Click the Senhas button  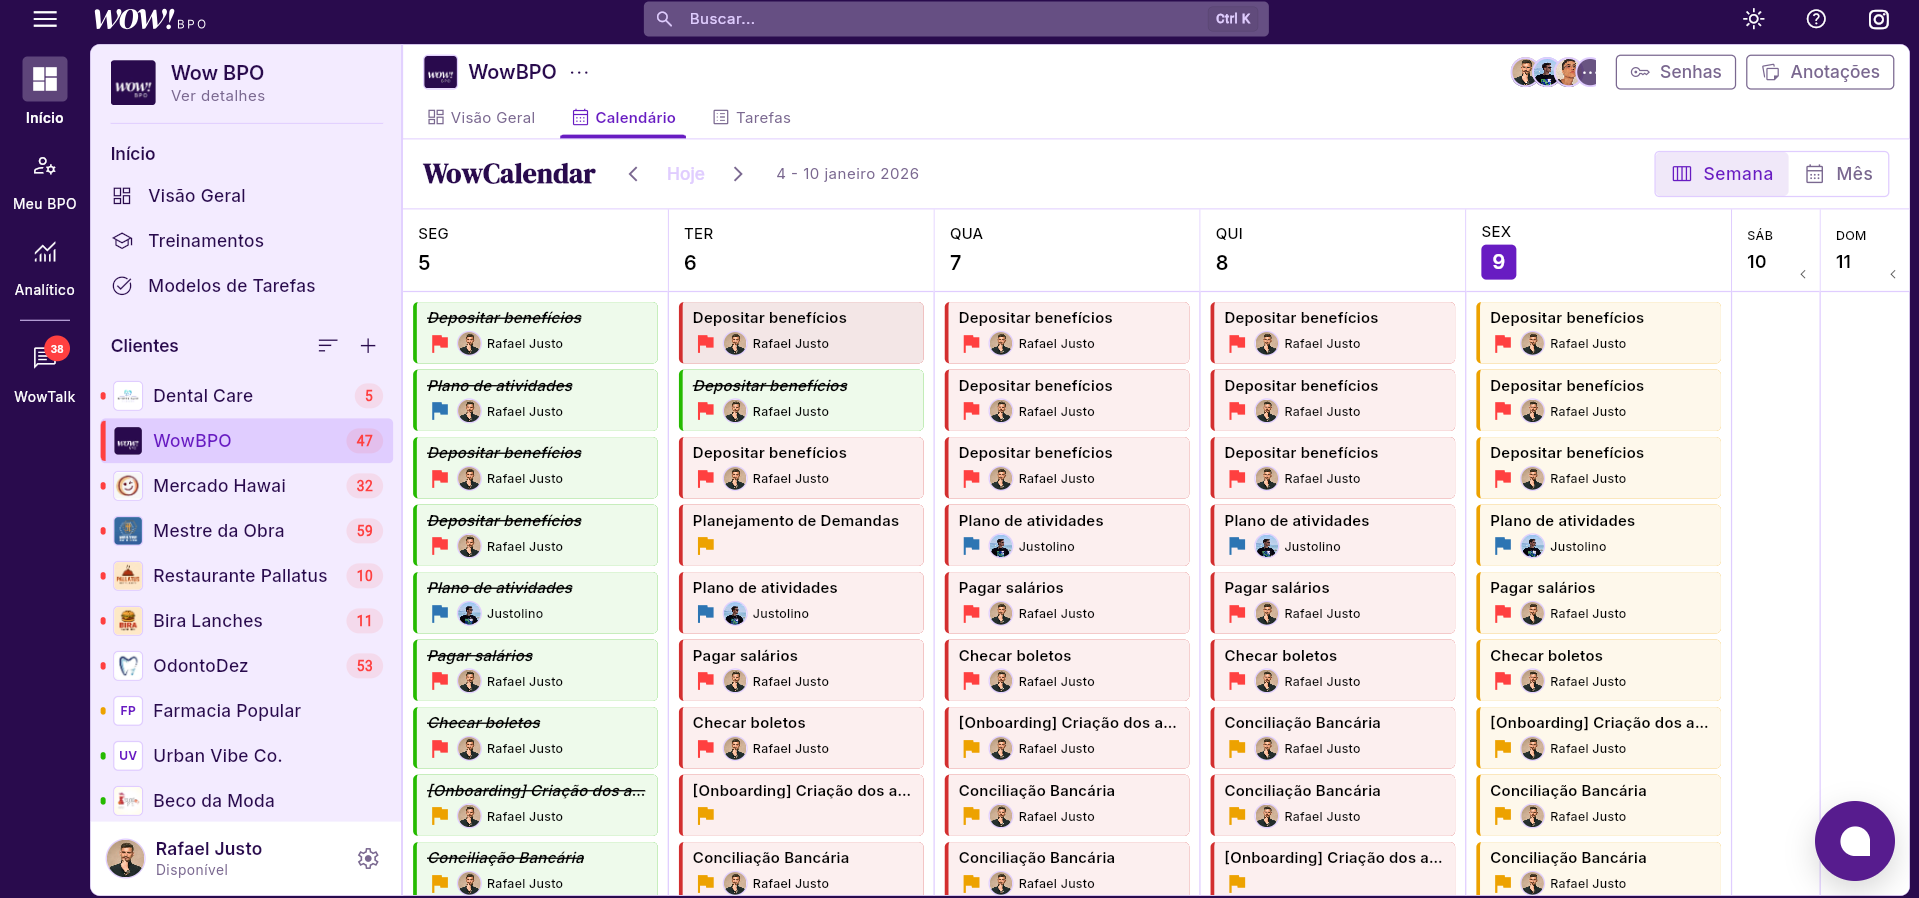tap(1675, 72)
